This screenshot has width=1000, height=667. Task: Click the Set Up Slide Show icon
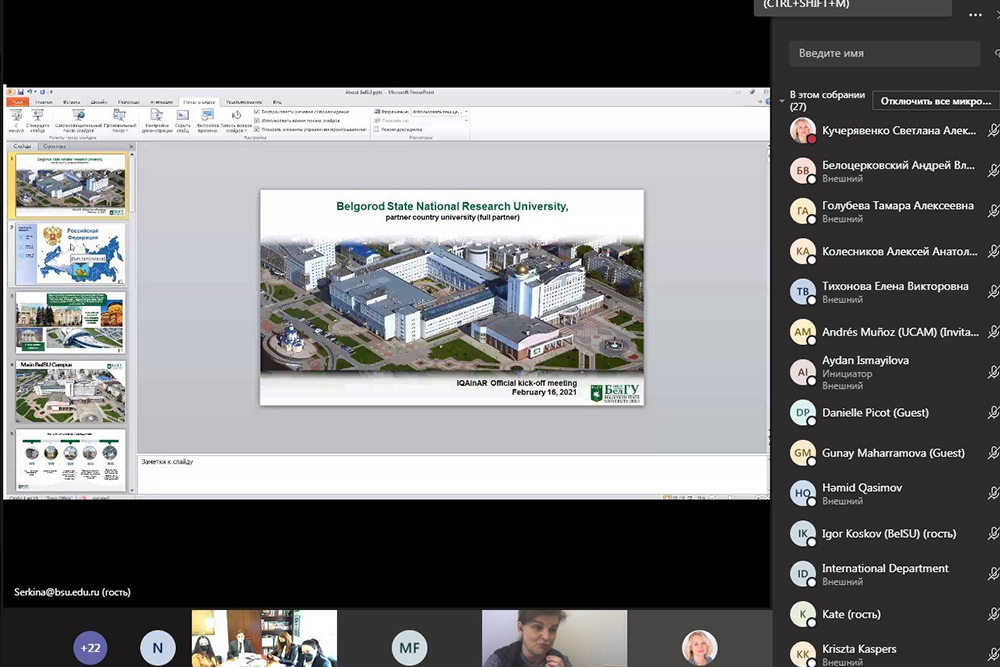coord(156,117)
